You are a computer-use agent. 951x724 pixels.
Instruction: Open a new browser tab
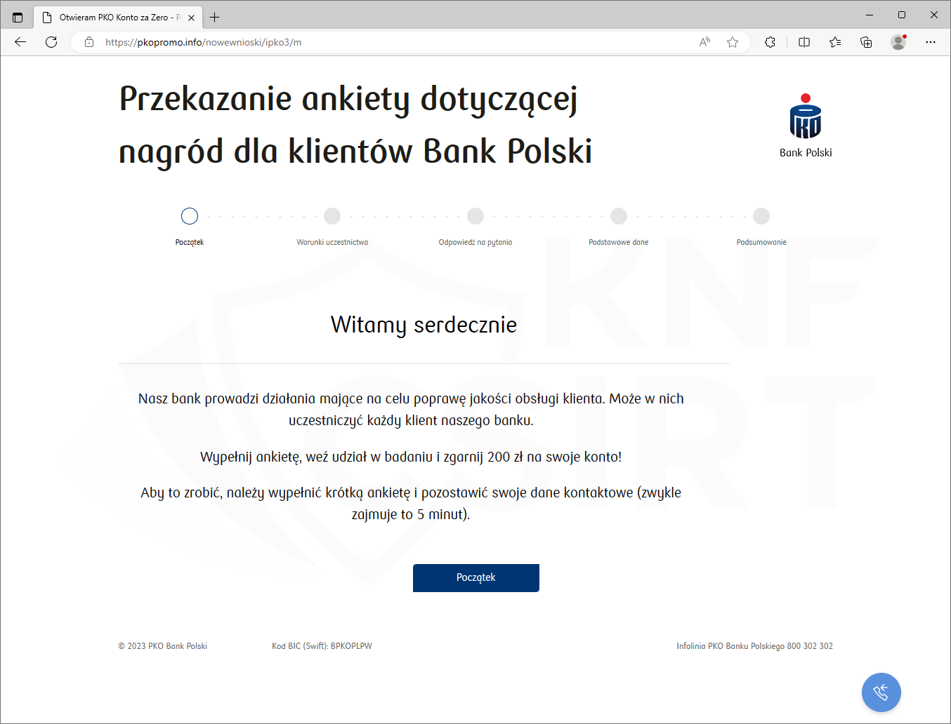click(215, 17)
